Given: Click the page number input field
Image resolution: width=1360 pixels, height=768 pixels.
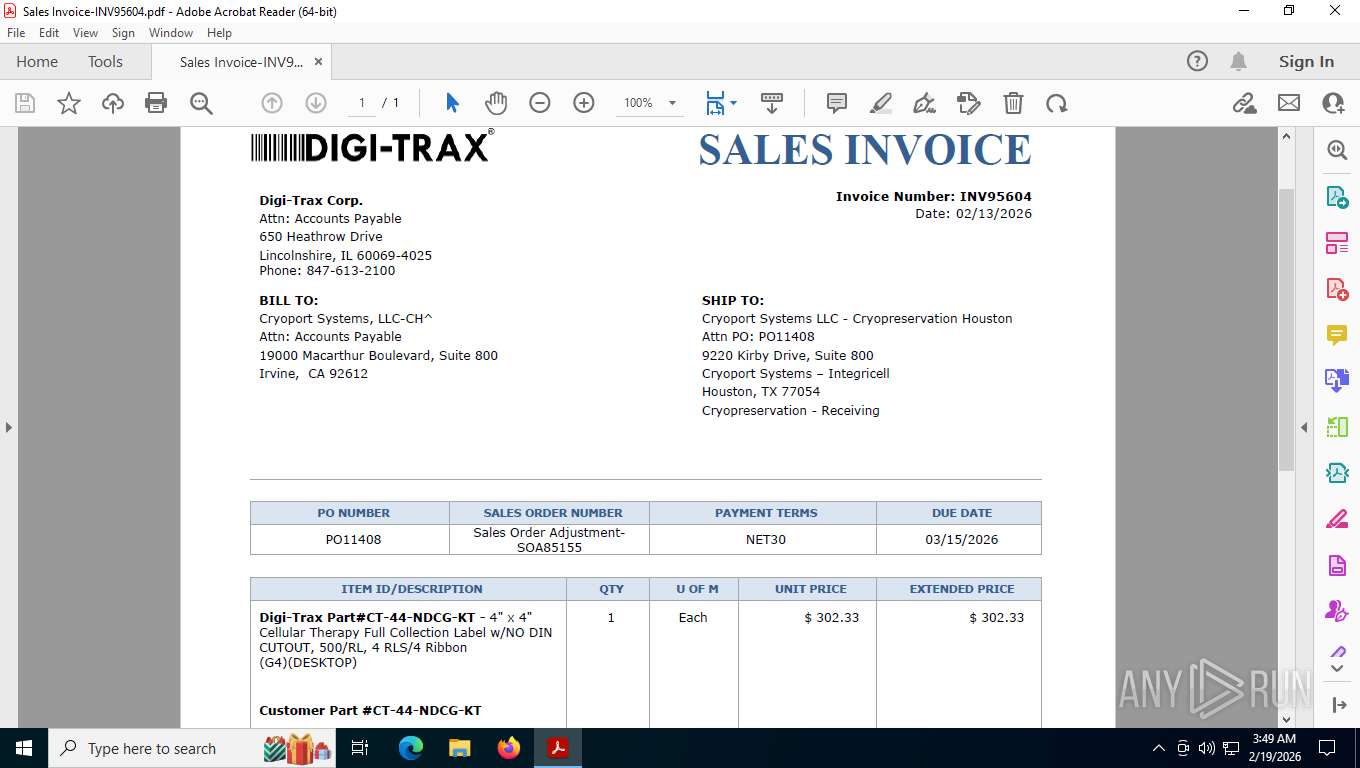Looking at the screenshot, I should click(361, 103).
